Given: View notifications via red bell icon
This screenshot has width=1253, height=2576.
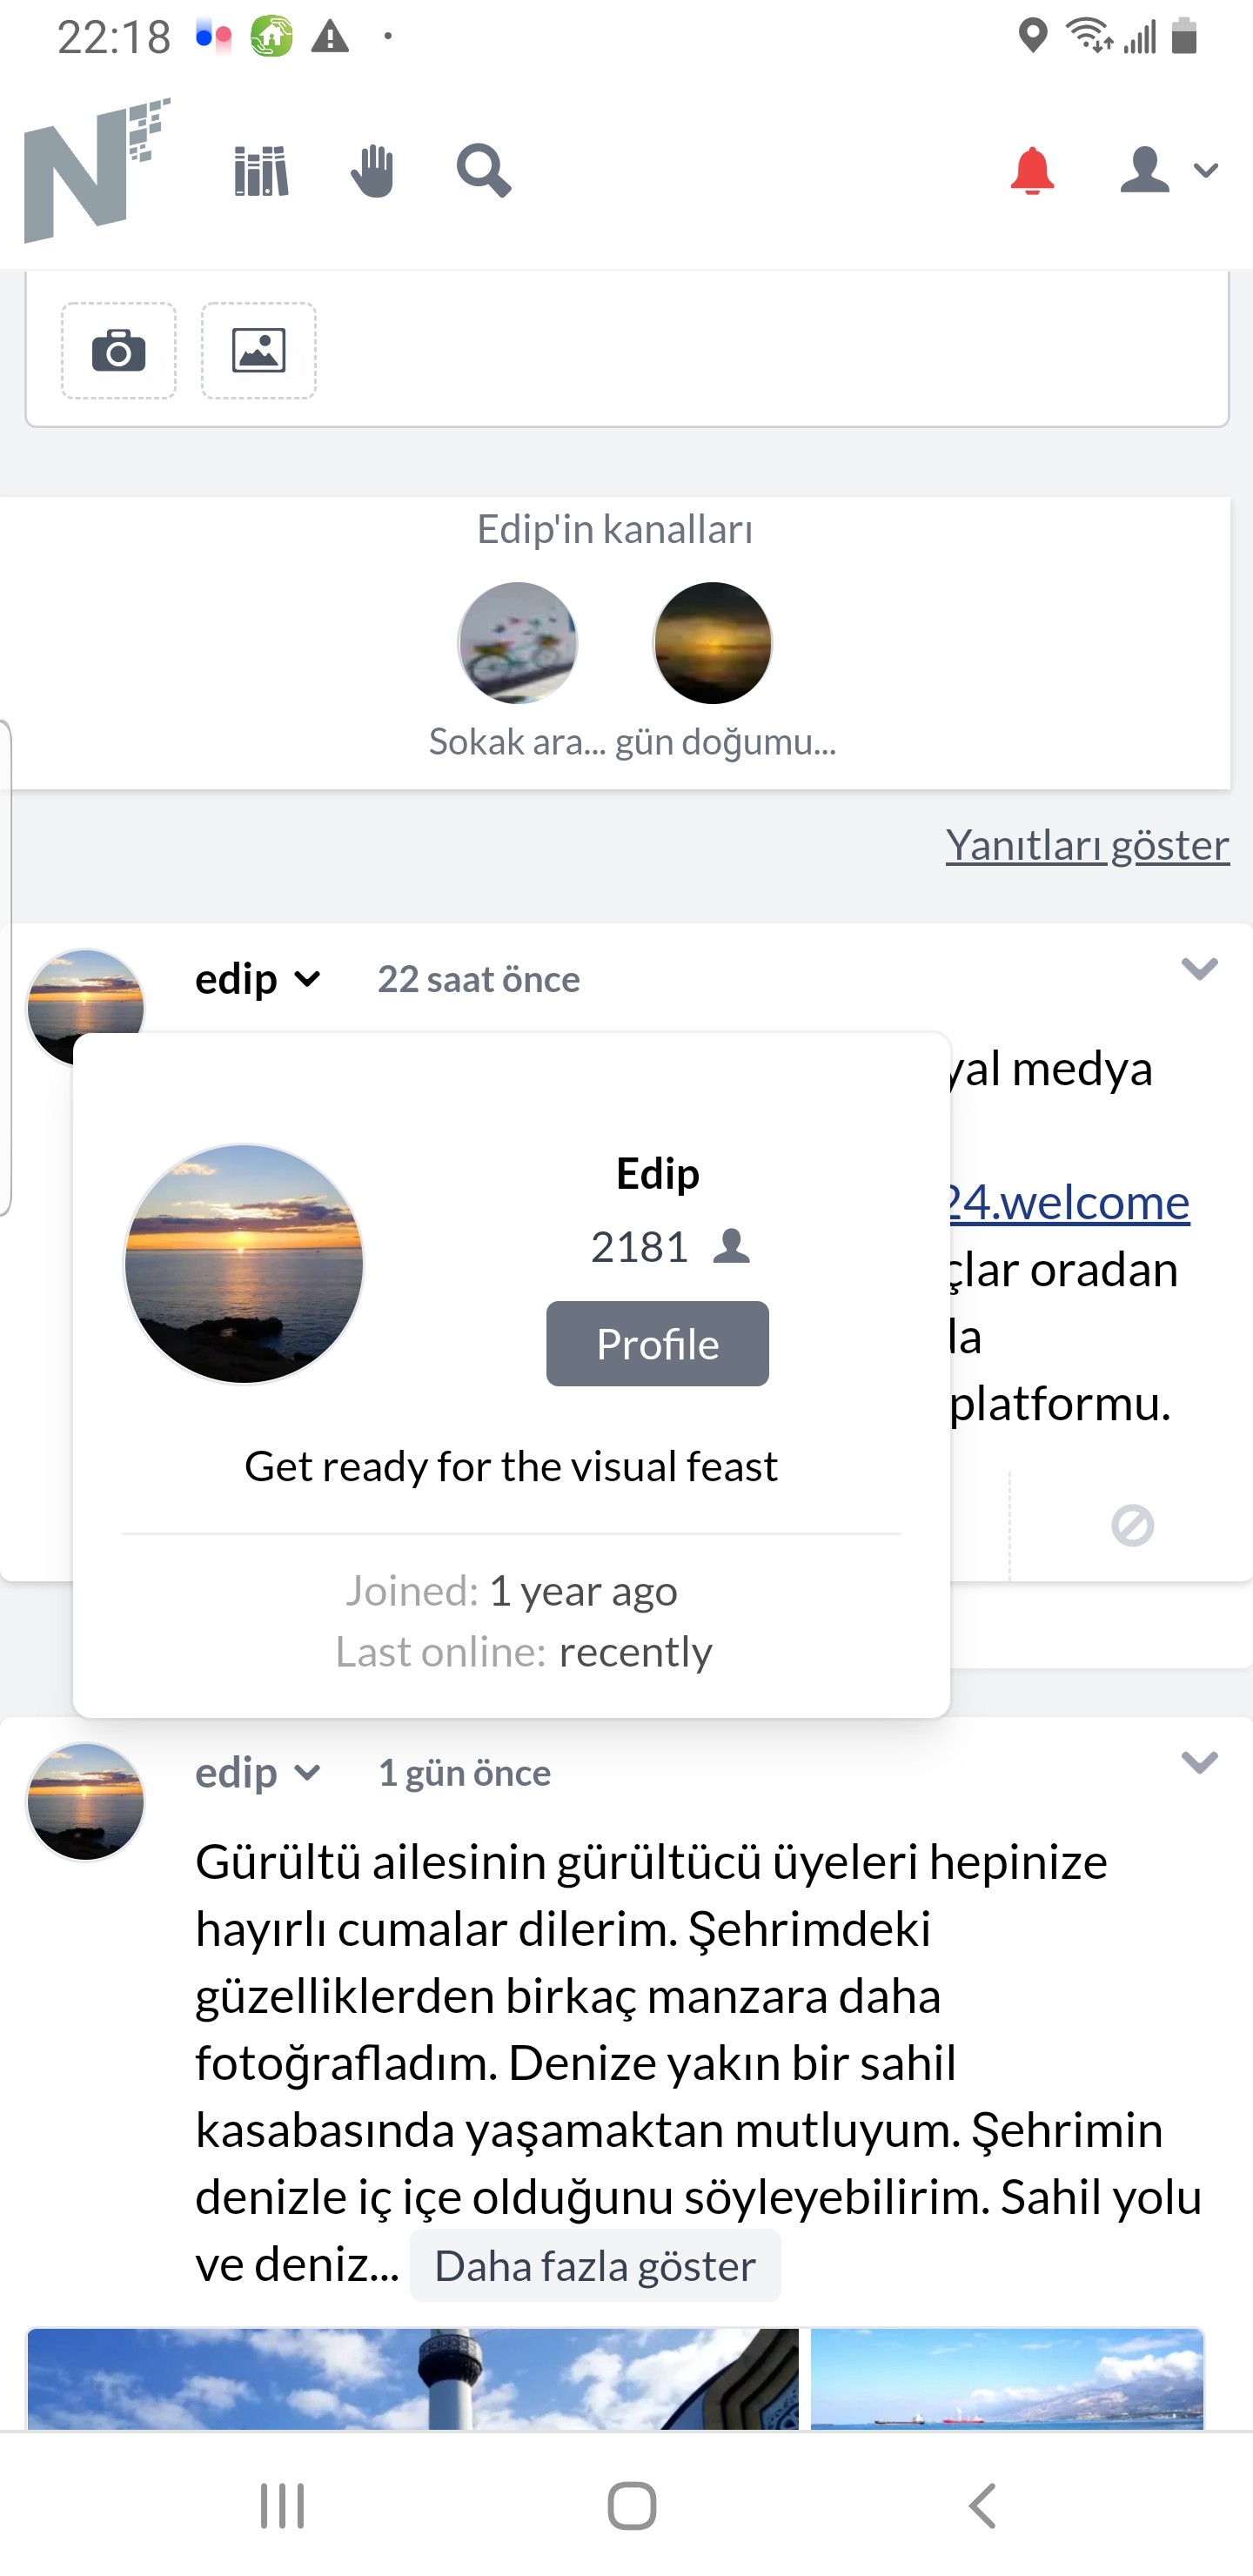Looking at the screenshot, I should [x=1032, y=170].
